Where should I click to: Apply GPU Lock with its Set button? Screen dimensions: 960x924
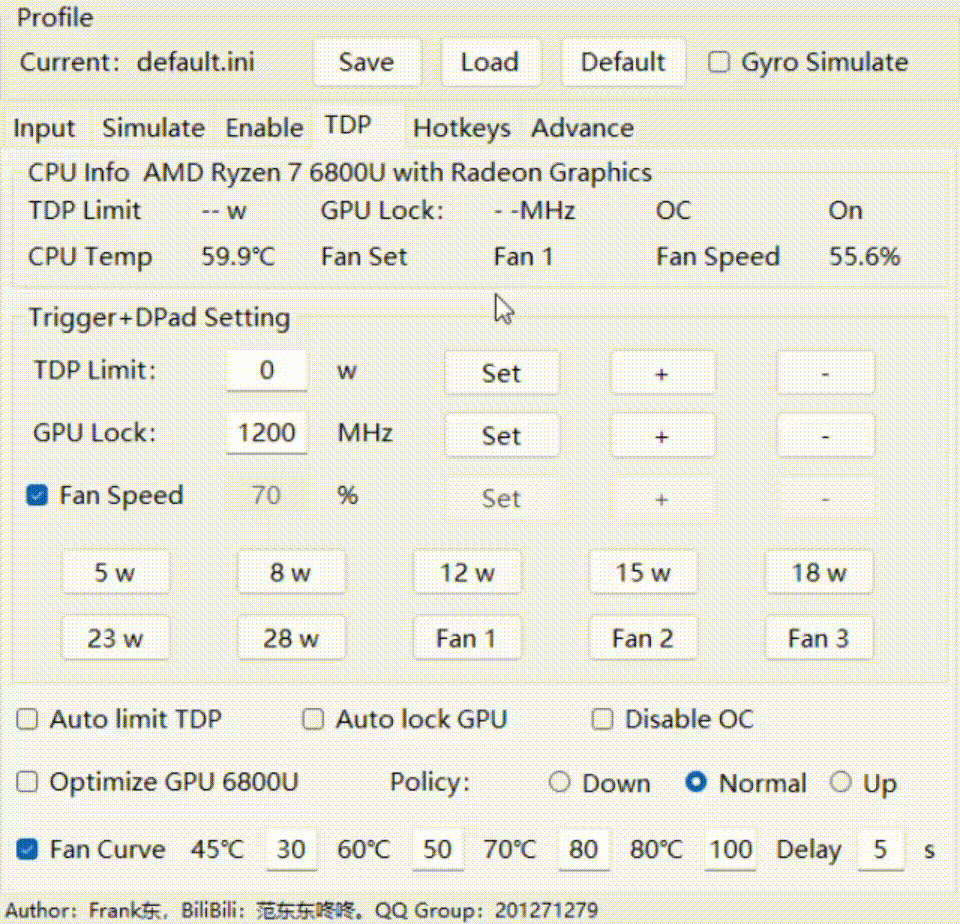pyautogui.click(x=501, y=435)
